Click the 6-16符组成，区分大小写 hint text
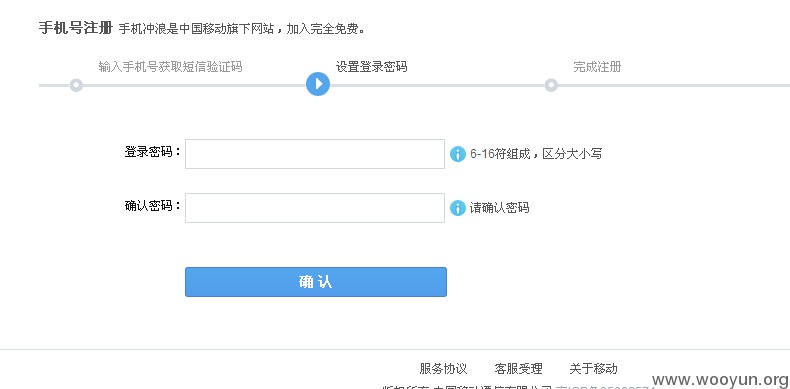The image size is (790, 389). (x=536, y=154)
